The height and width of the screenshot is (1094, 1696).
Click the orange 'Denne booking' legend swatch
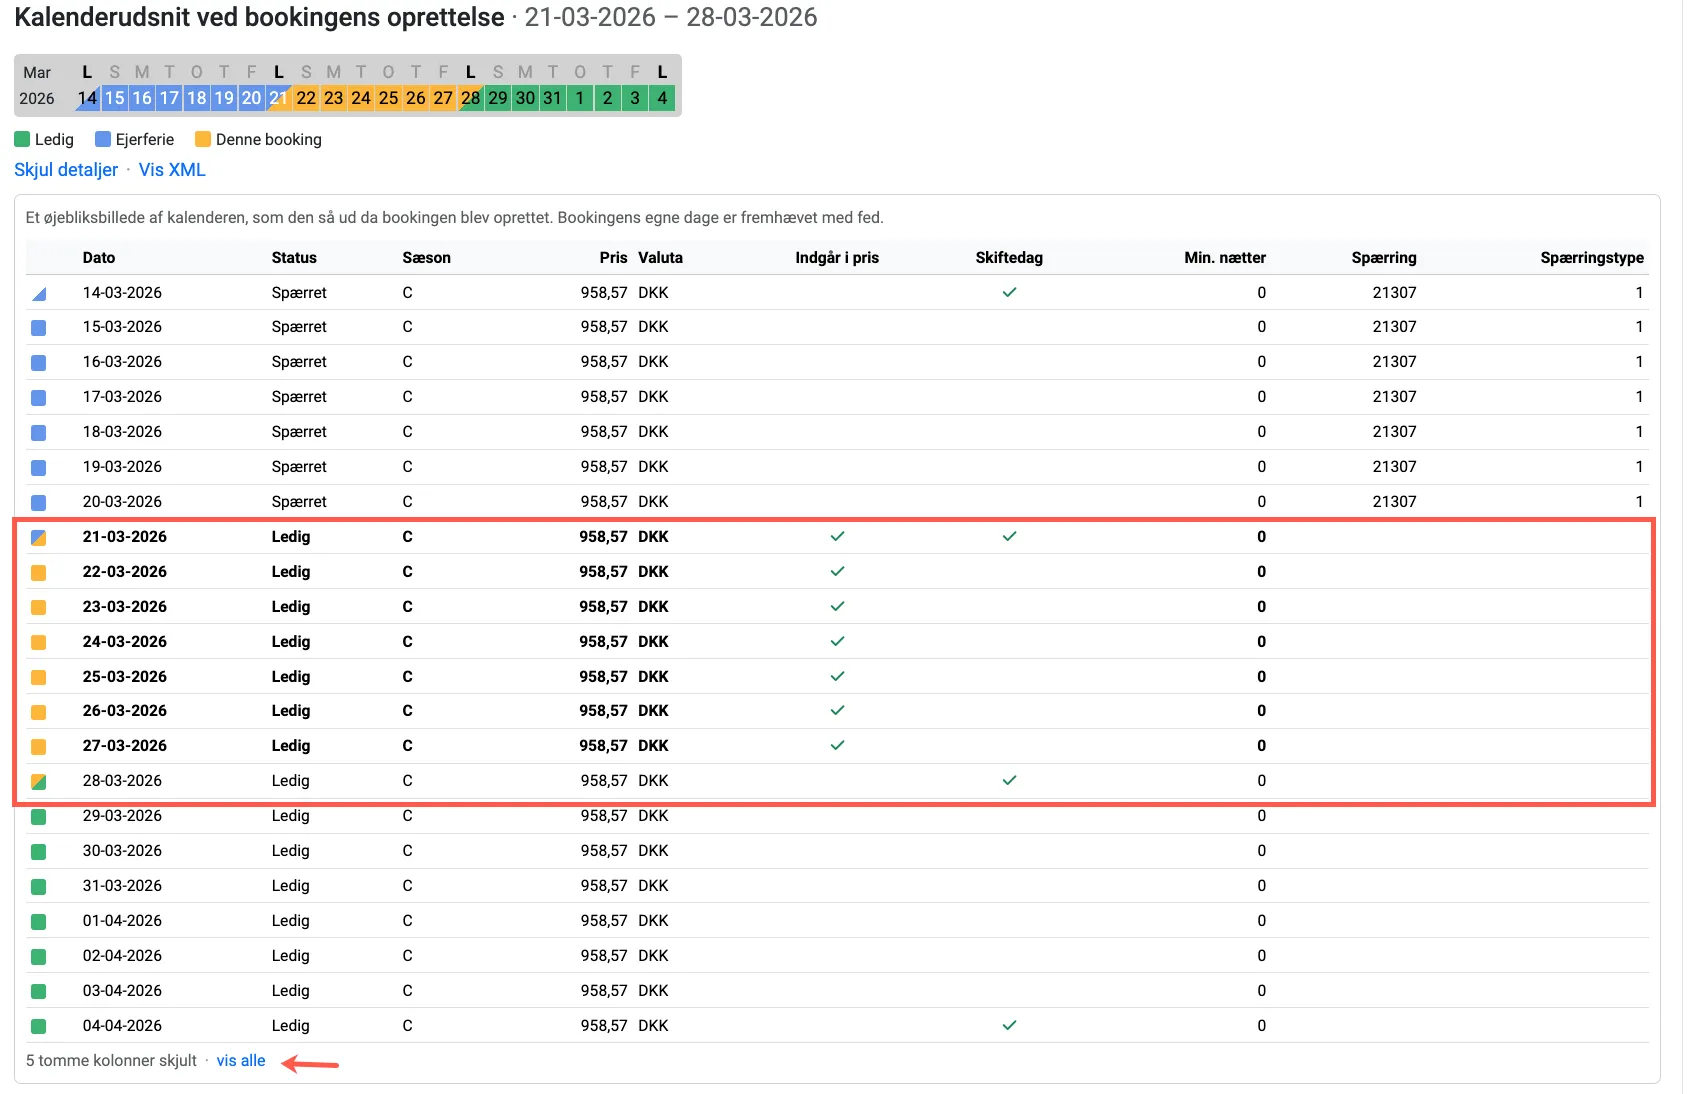203,139
